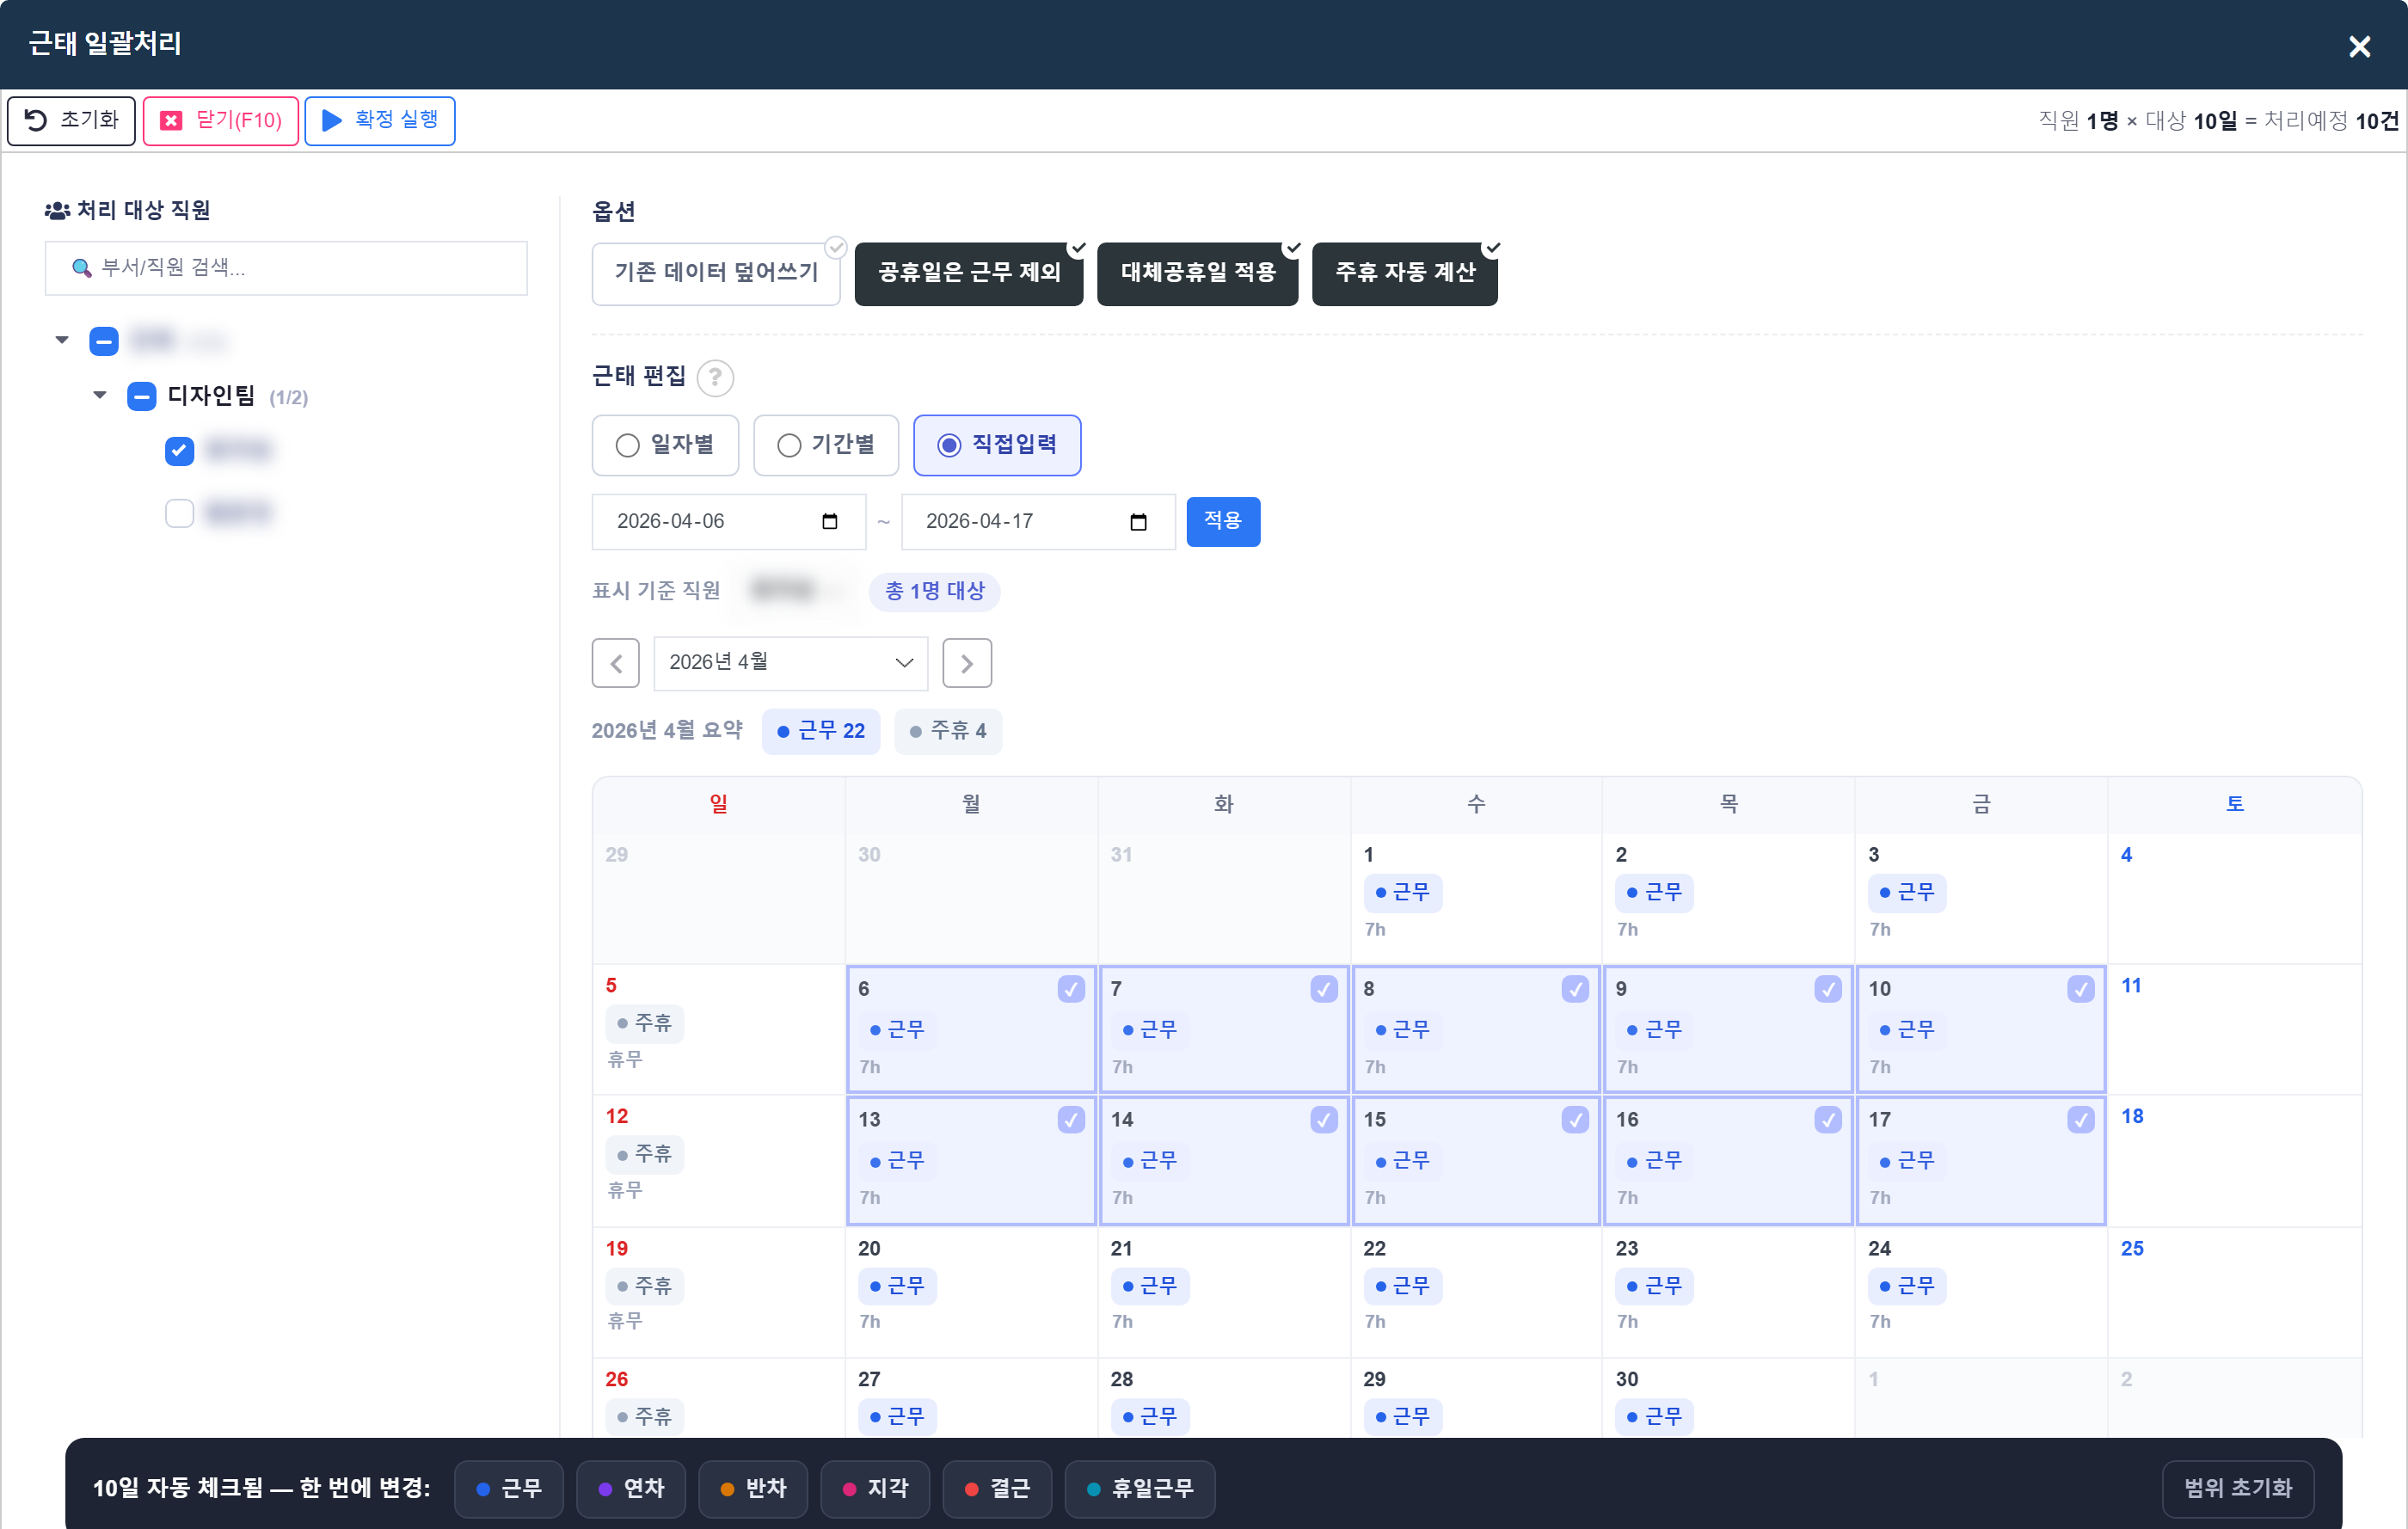Image resolution: width=2408 pixels, height=1529 pixels.
Task: Disable 대체공휴일 적용 option
Action: click(x=1197, y=273)
